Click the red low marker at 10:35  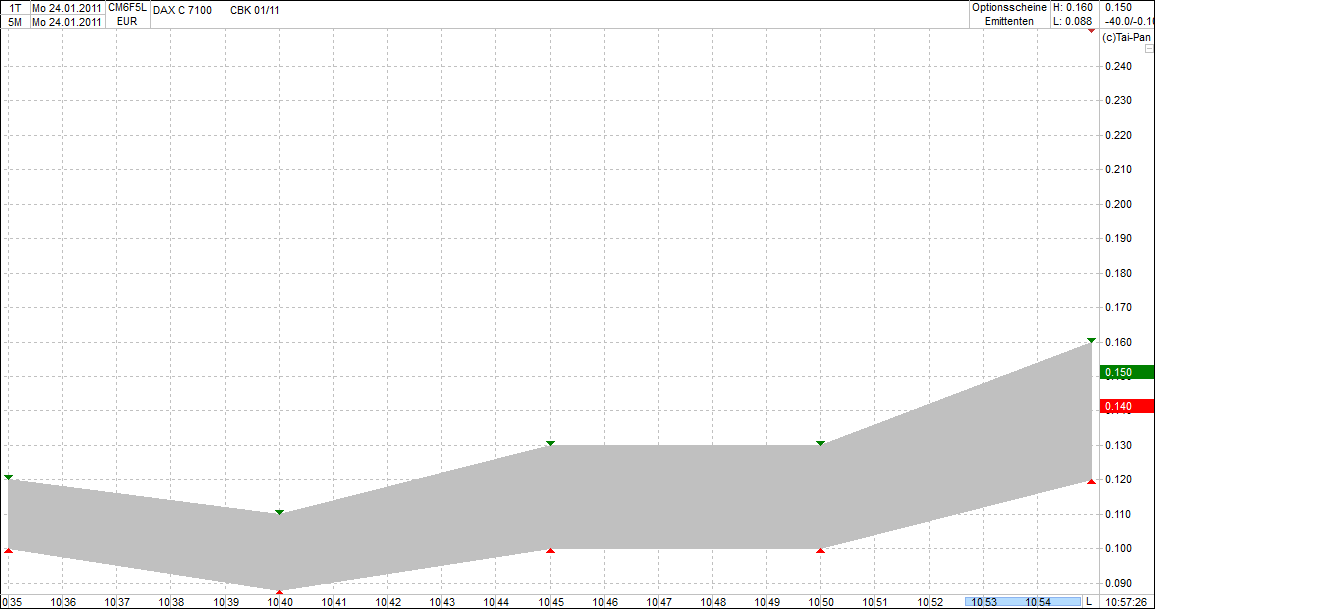click(x=8, y=549)
